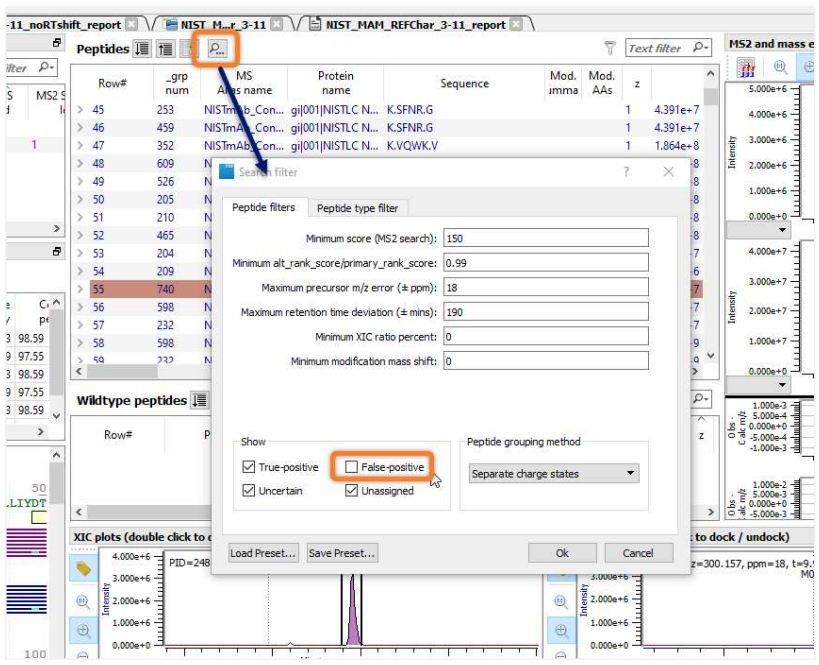Click zoom-in magnifier in right lower plot toolbar
The height and width of the screenshot is (665, 819).
click(561, 630)
